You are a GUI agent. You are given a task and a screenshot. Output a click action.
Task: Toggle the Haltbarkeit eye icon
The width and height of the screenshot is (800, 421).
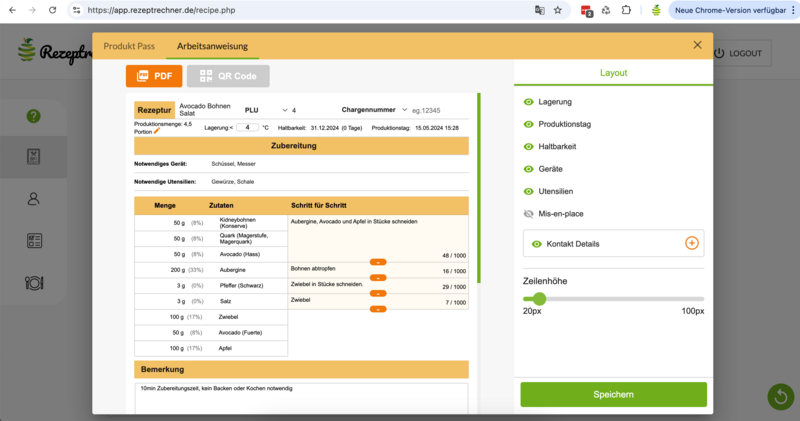click(529, 146)
